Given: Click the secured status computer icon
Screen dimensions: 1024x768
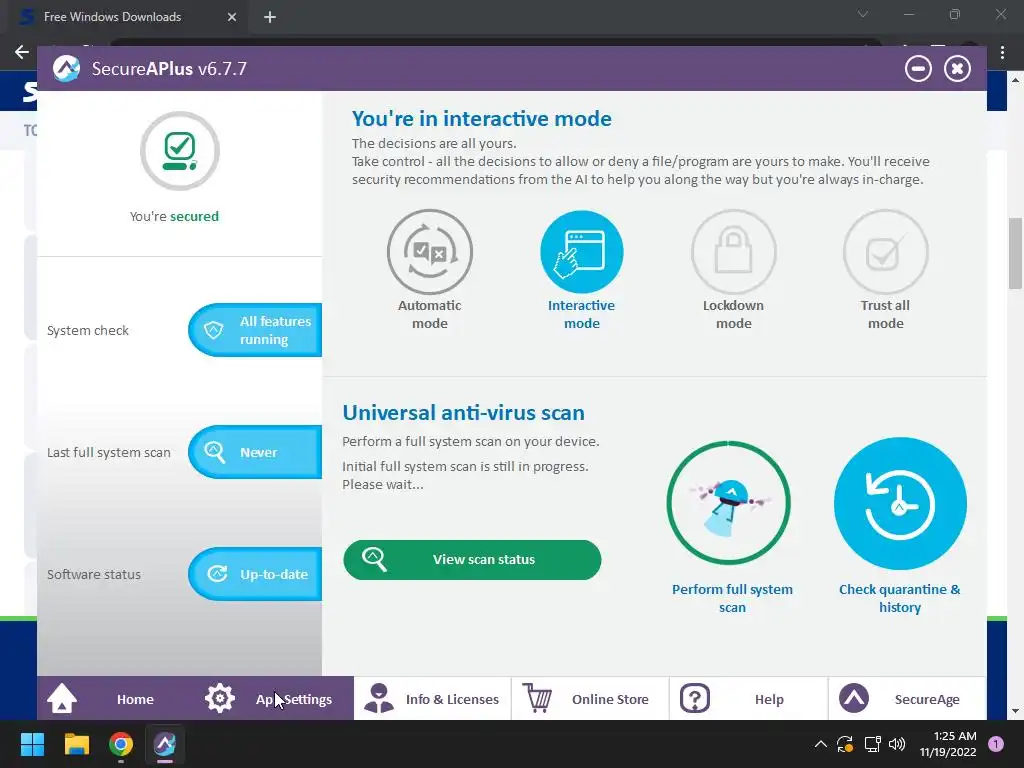Looking at the screenshot, I should pyautogui.click(x=180, y=151).
